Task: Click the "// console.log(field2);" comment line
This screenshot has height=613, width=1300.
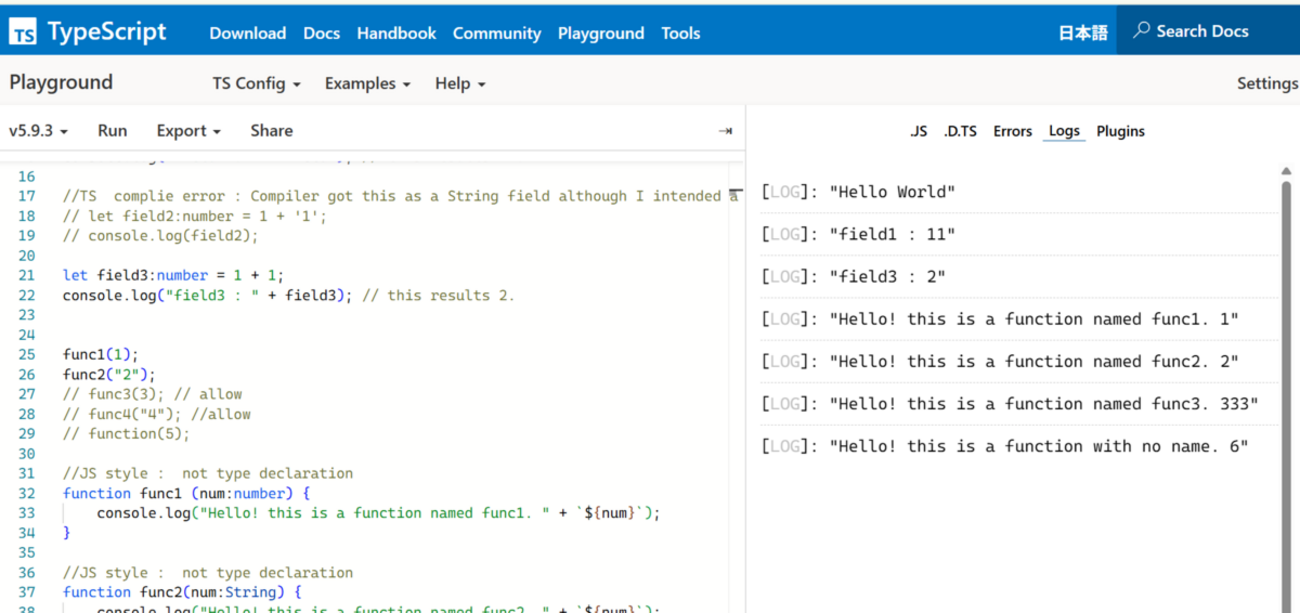Action: (x=160, y=236)
